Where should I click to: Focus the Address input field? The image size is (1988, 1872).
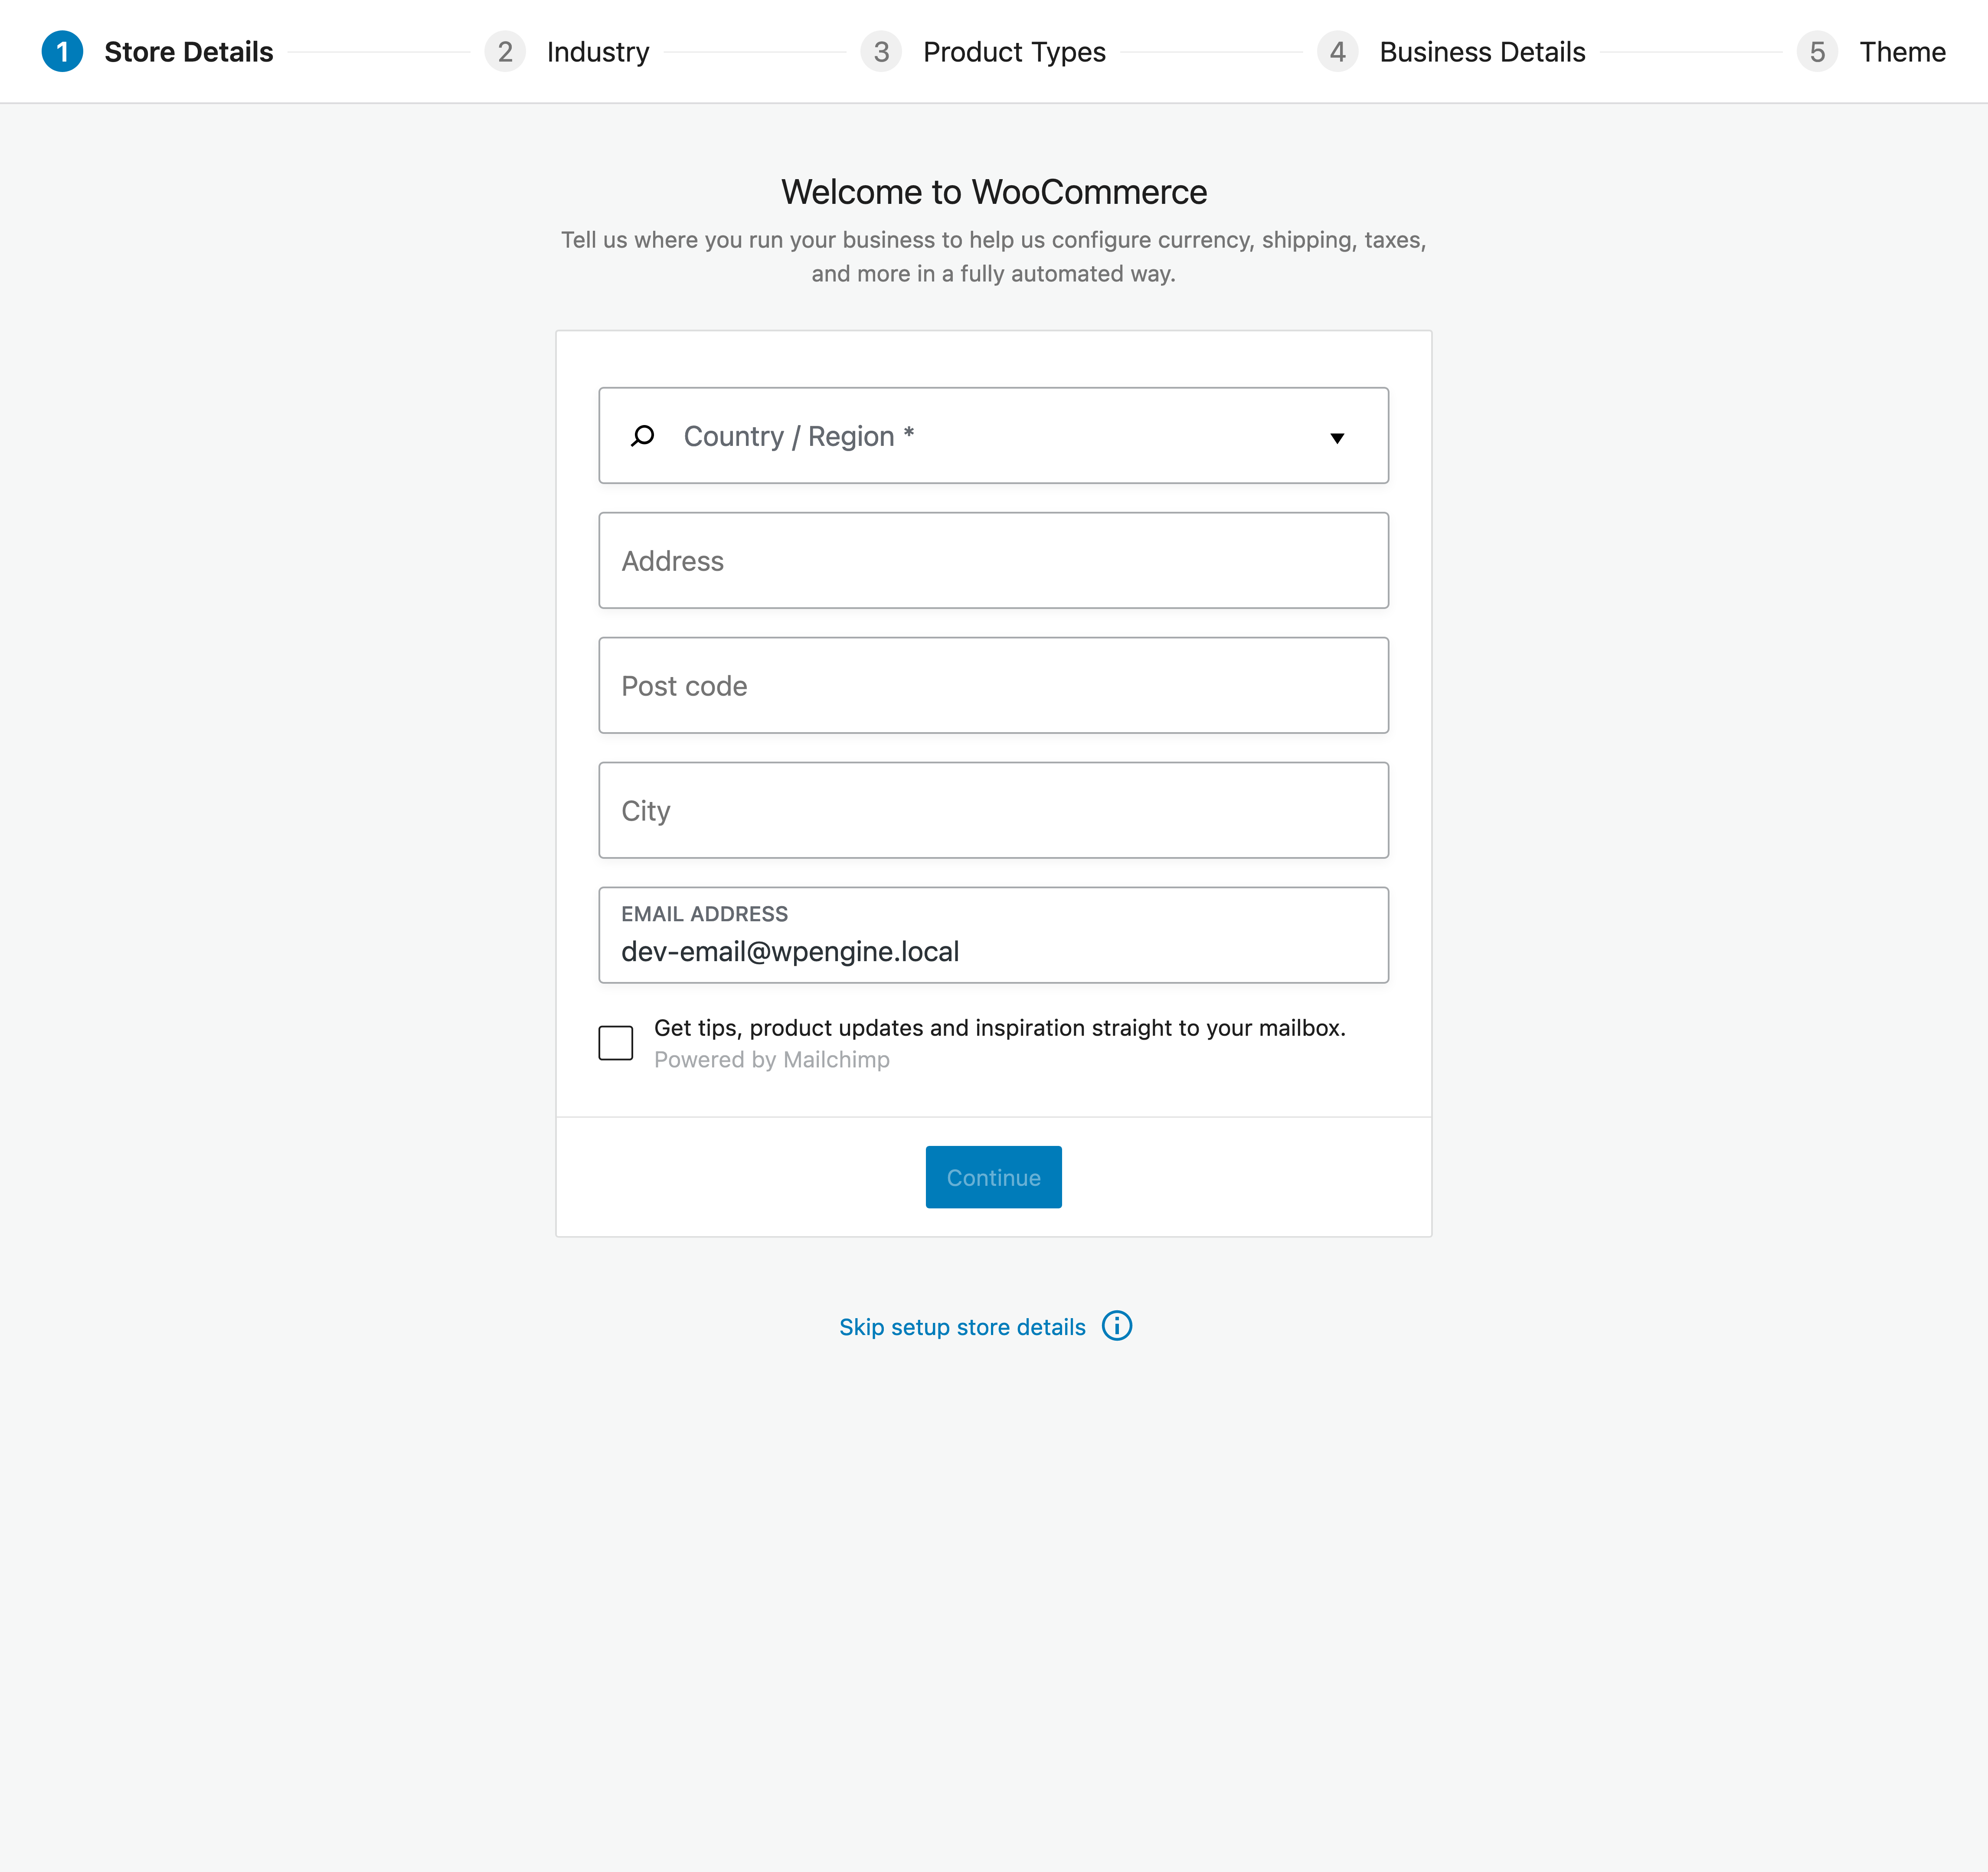pos(993,561)
